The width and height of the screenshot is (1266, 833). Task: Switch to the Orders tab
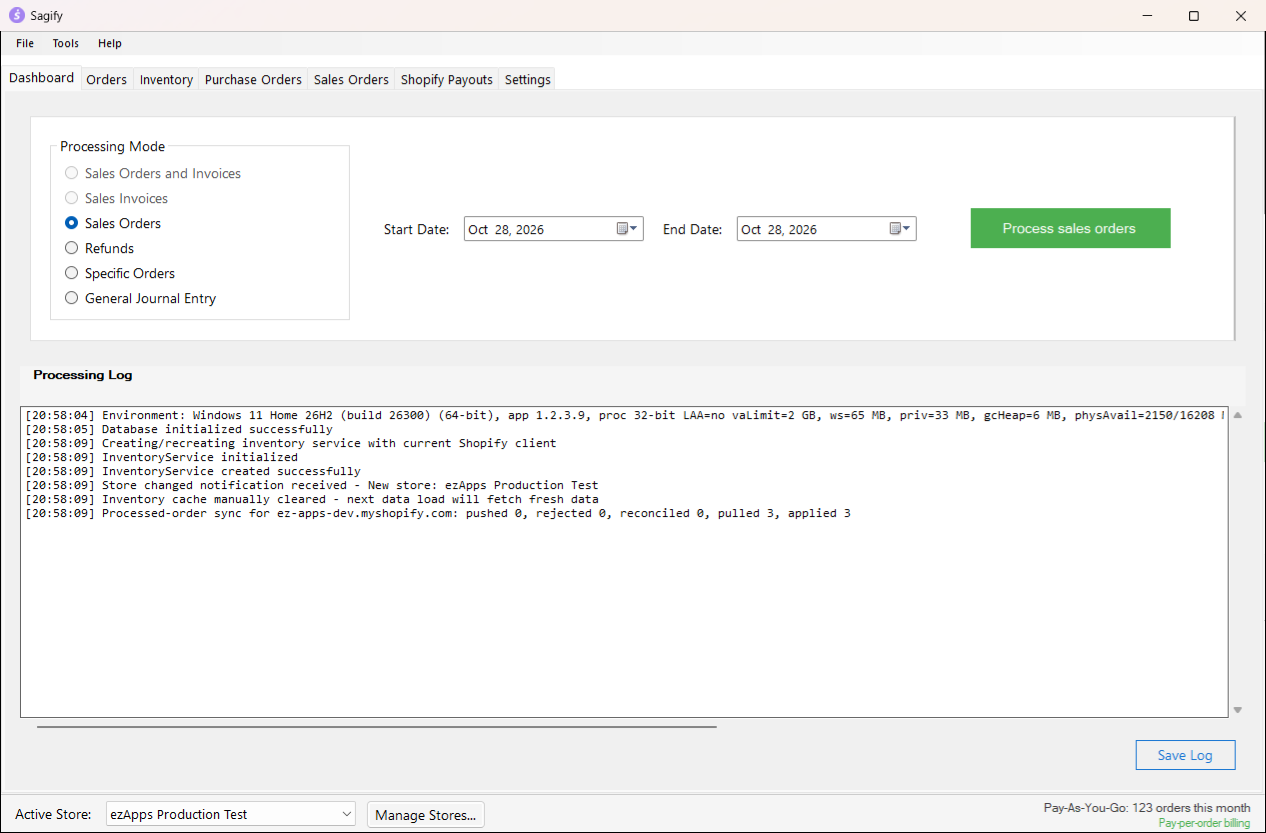pyautogui.click(x=107, y=79)
